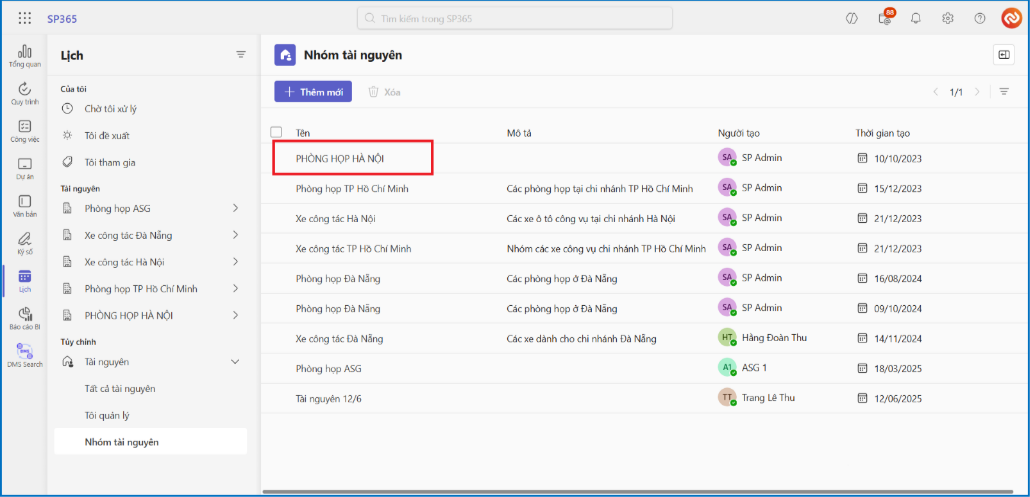Click the notification bell icon
Image resolution: width=1030 pixels, height=497 pixels.
pyautogui.click(x=915, y=18)
